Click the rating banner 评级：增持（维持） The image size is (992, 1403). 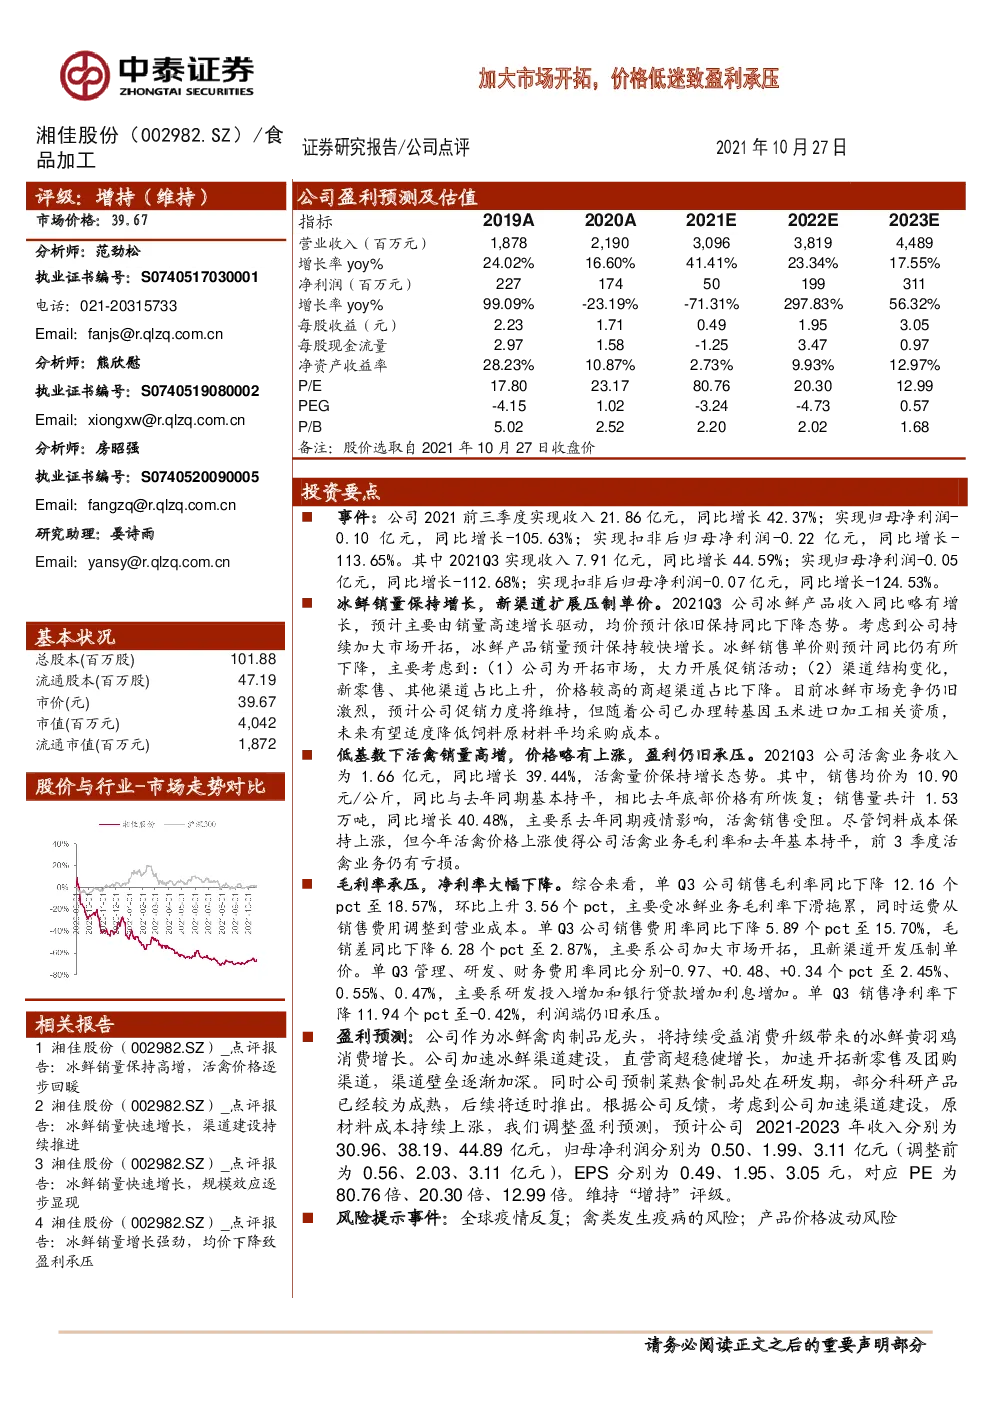[156, 196]
